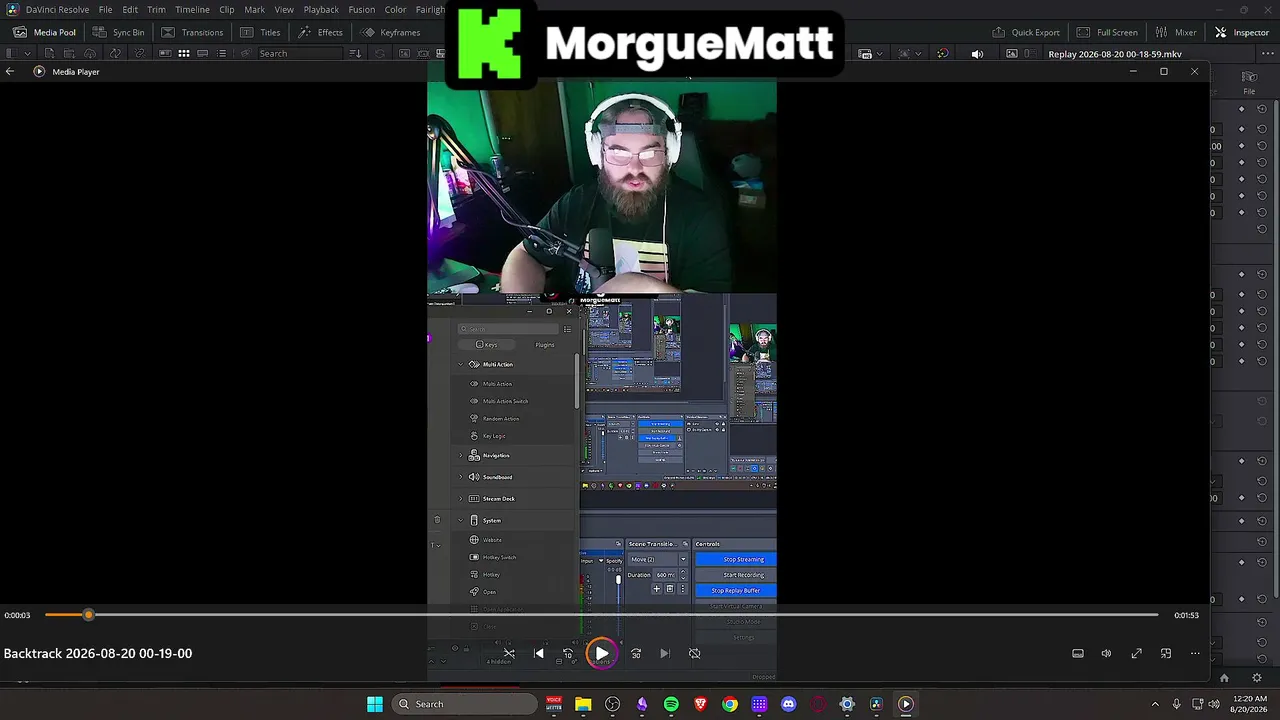Click Quick Export in DaVinci Resolve
This screenshot has width=1280, height=720.
click(1026, 32)
